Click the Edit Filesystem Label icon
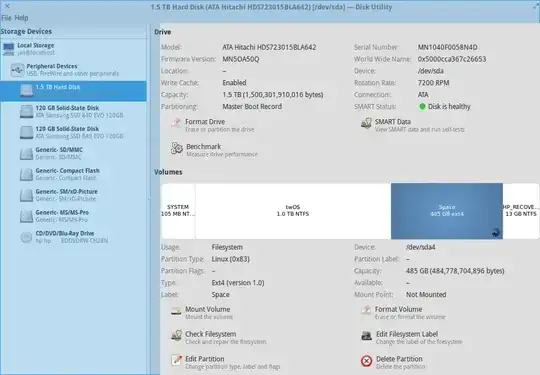The height and width of the screenshot is (375, 540). click(x=366, y=335)
